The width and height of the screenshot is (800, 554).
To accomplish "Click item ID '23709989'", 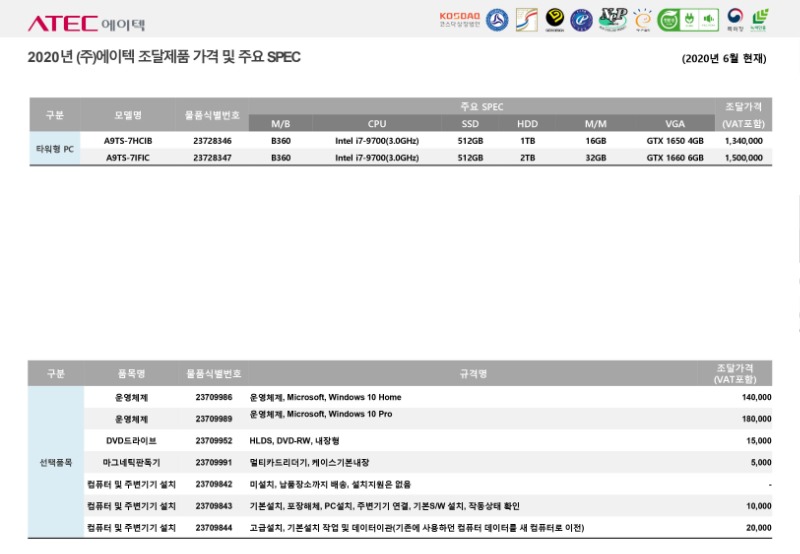I will click(214, 419).
